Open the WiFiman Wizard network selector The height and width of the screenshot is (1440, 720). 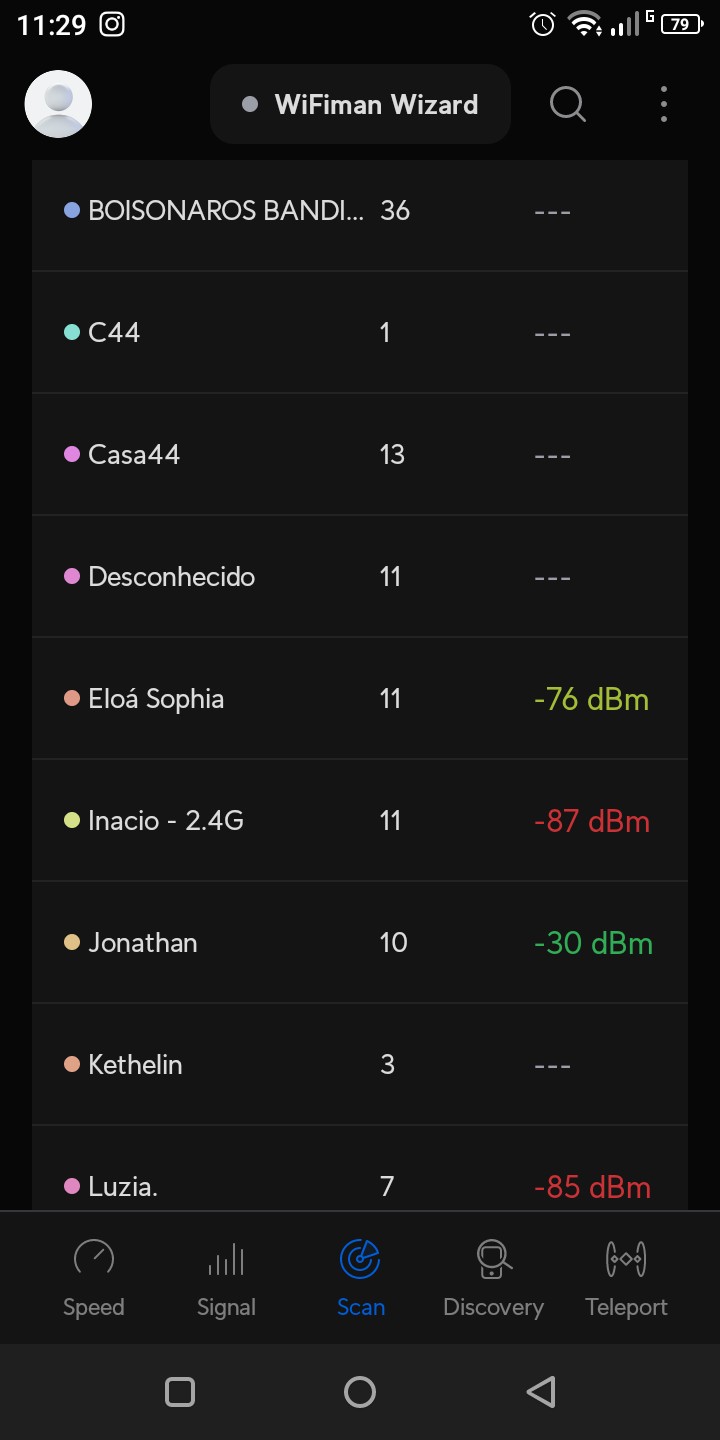(x=360, y=104)
